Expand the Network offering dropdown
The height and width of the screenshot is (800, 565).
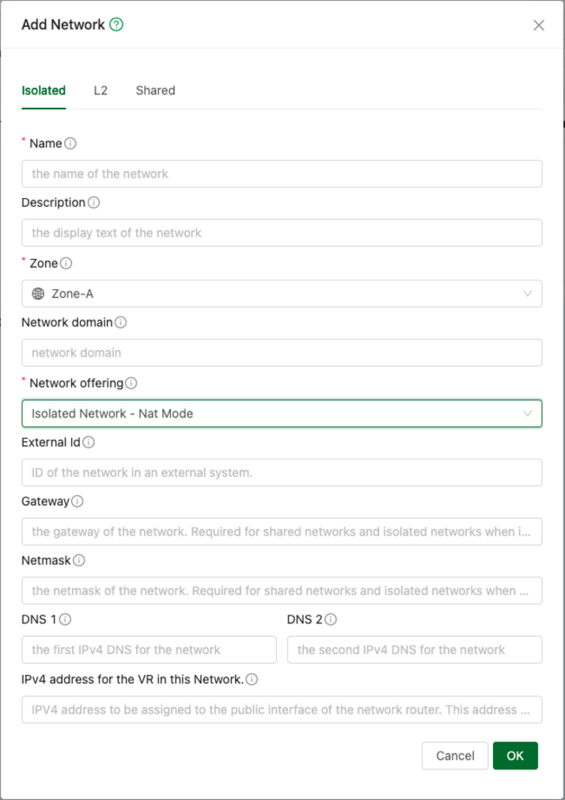[x=282, y=413]
